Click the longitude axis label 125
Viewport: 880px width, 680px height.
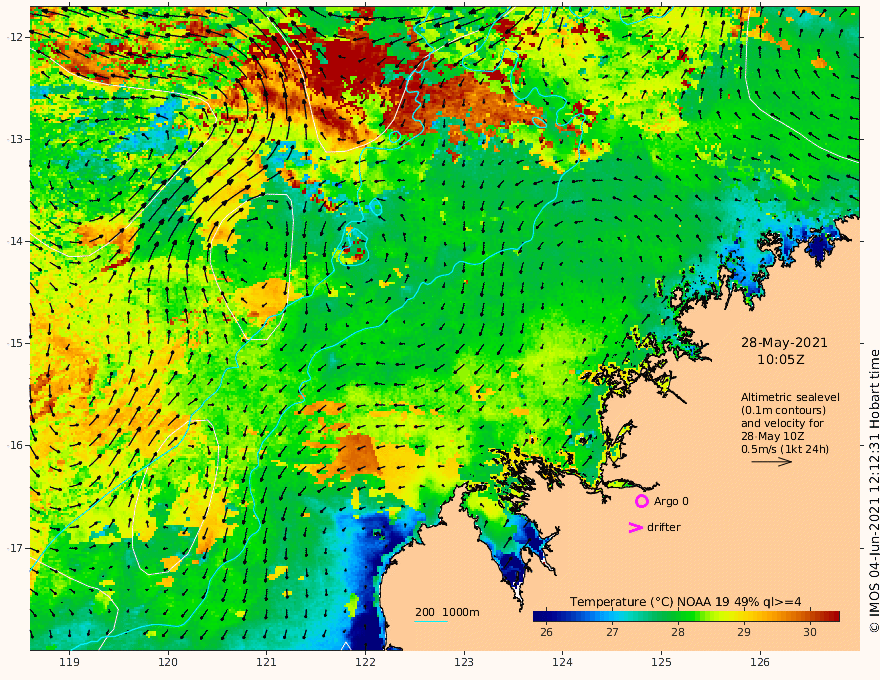[x=661, y=663]
